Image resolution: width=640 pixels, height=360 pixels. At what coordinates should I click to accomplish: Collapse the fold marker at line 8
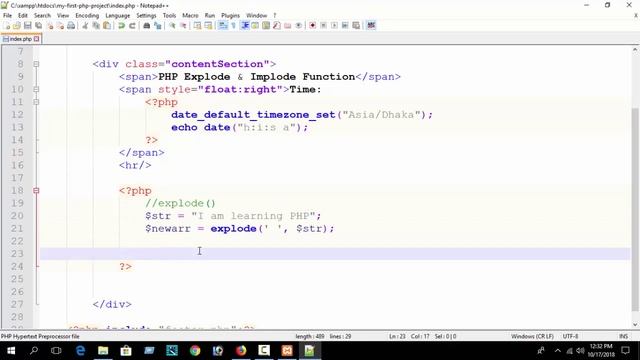36,64
